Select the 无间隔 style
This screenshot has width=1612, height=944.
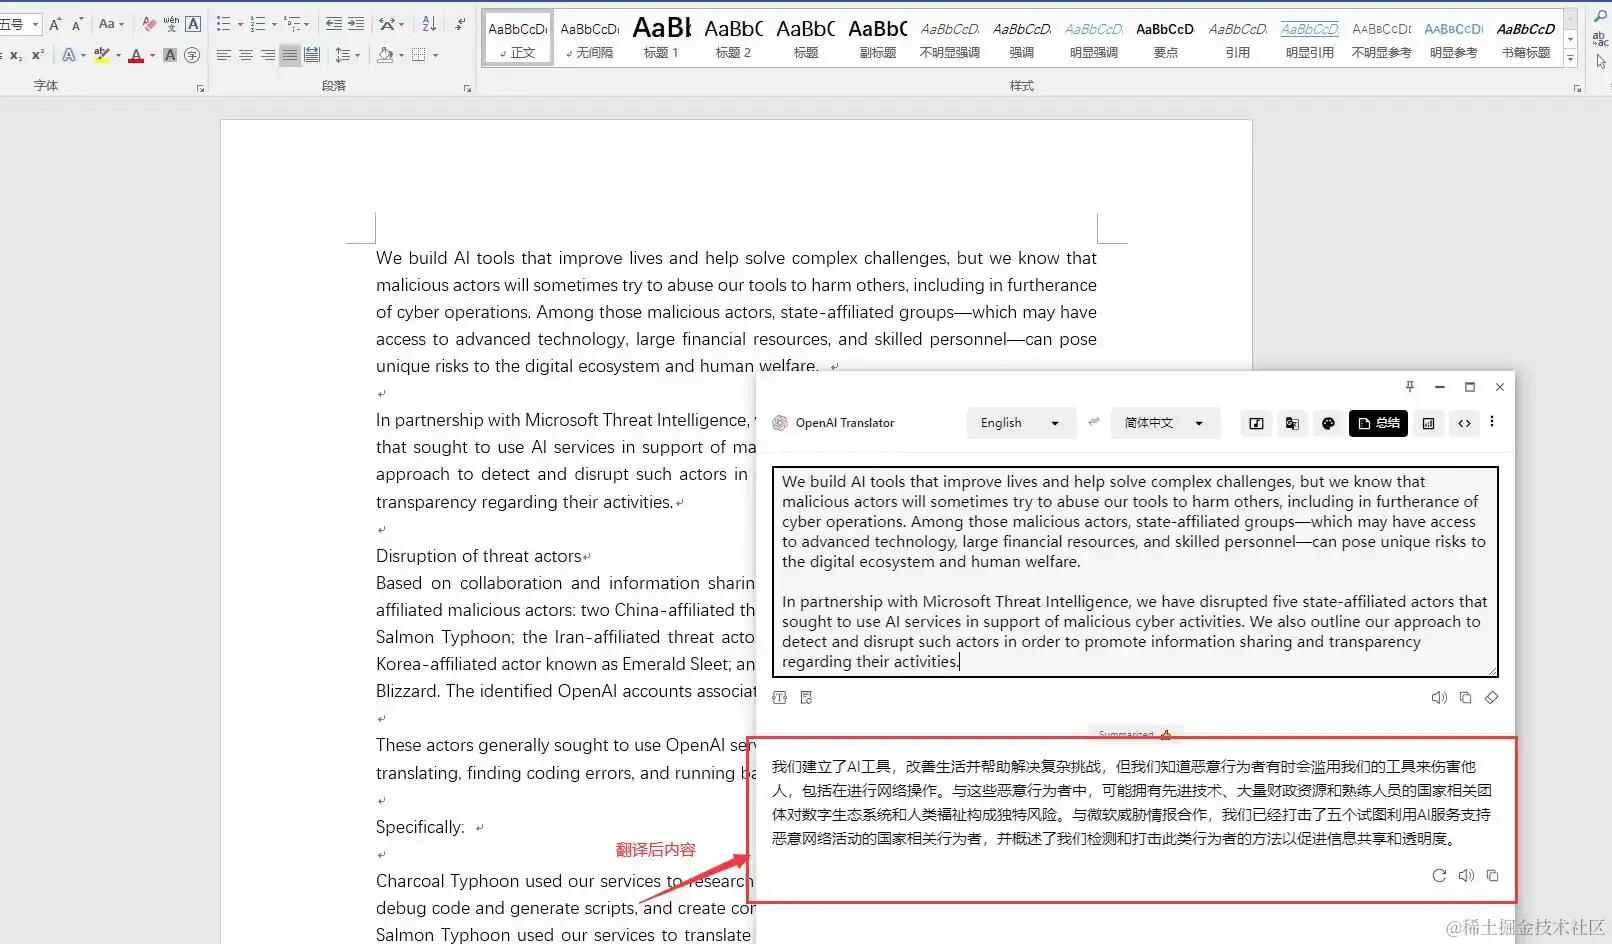[590, 38]
